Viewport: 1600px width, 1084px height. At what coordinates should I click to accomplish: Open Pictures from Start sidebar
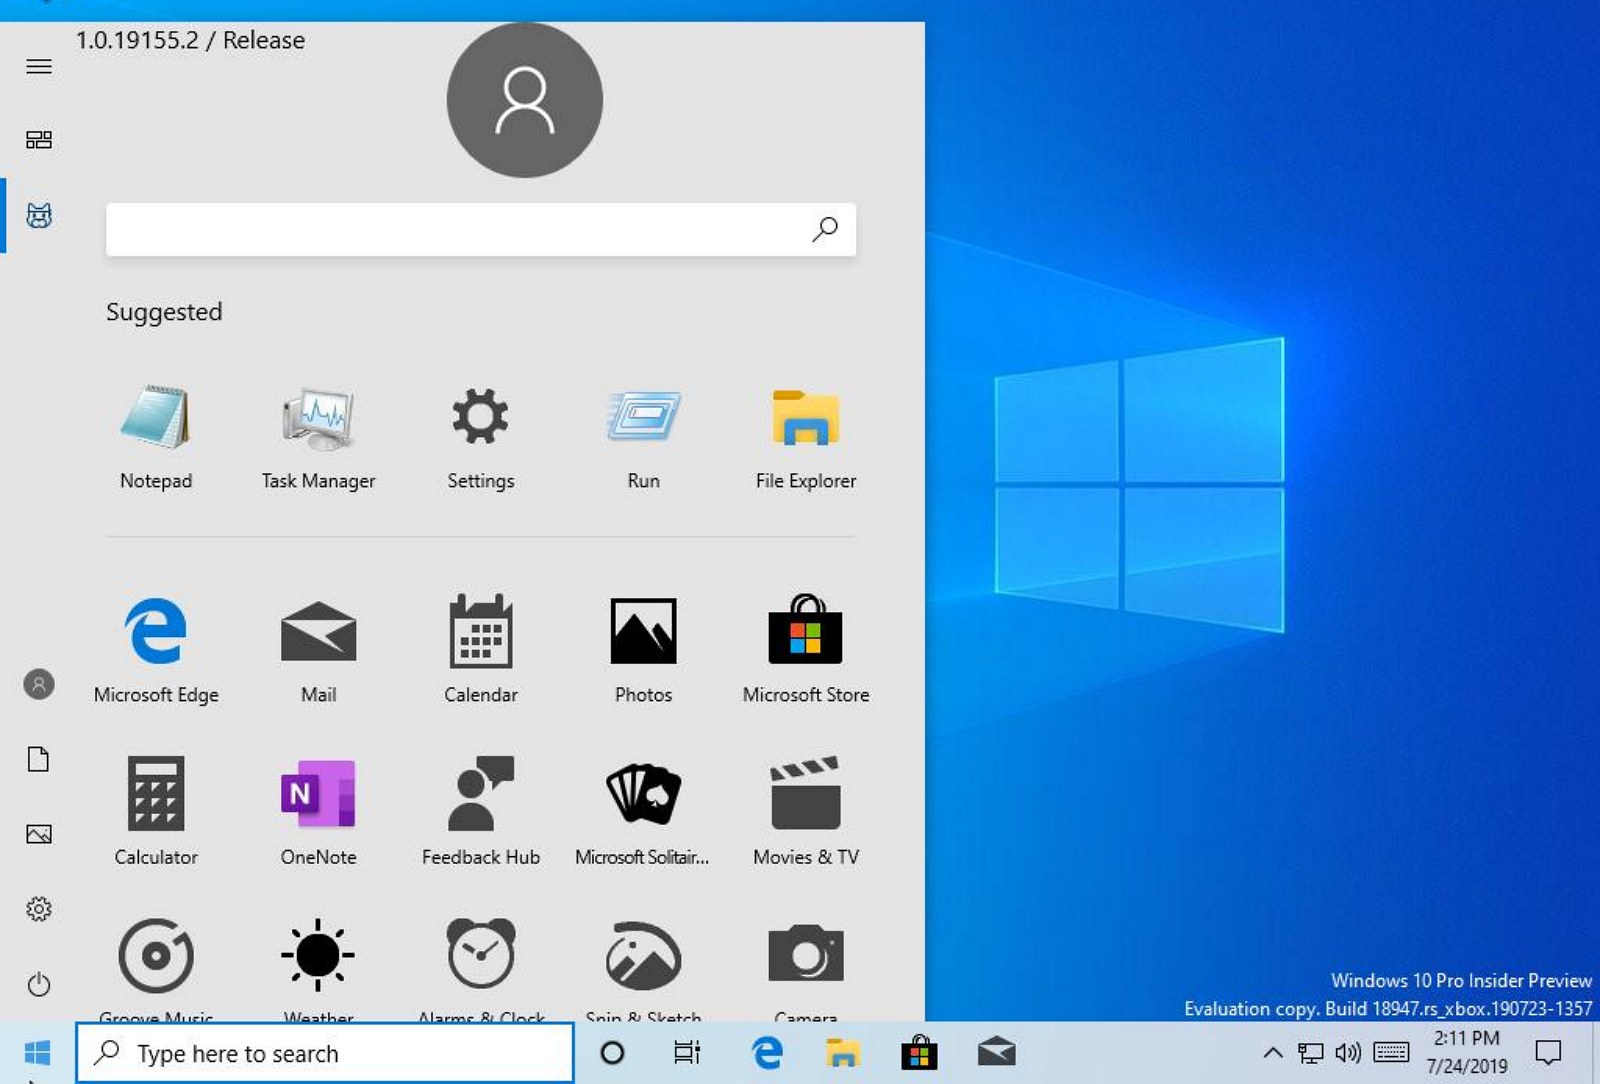click(39, 834)
